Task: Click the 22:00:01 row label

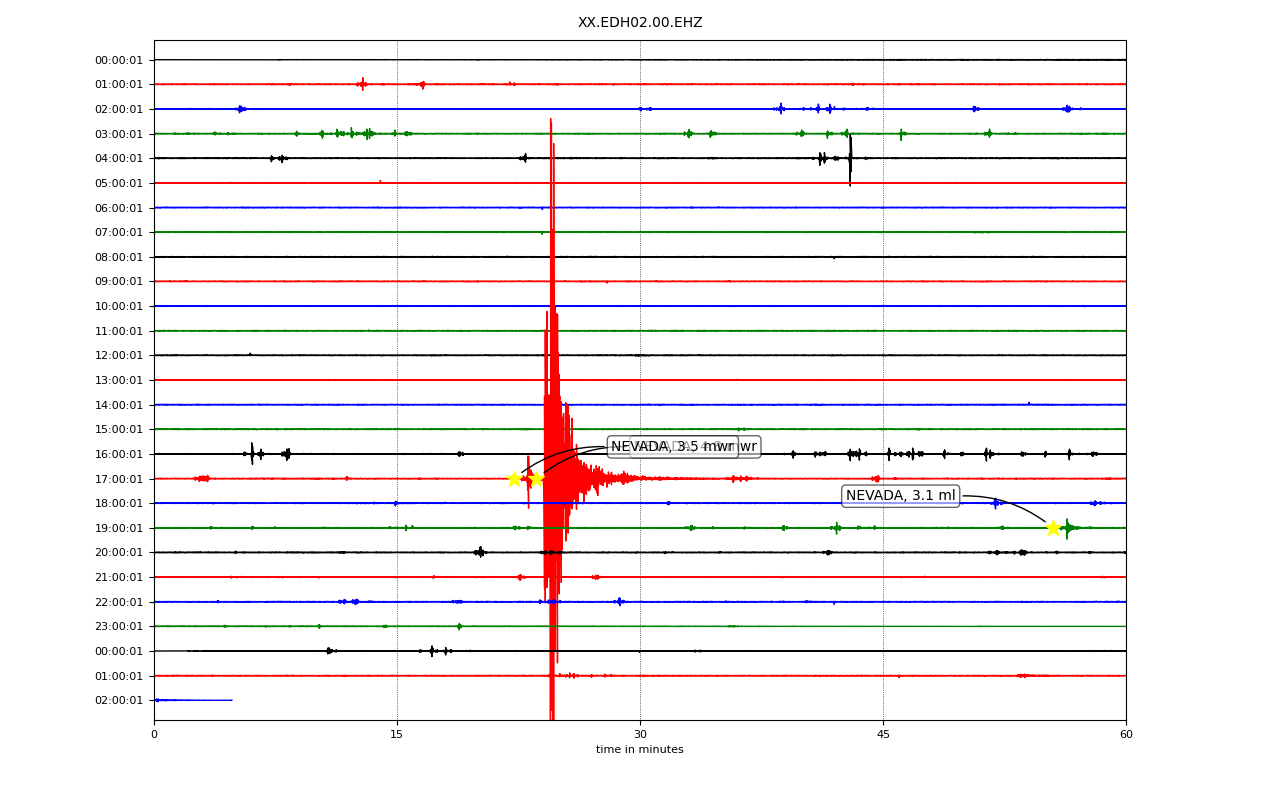Action: click(119, 602)
